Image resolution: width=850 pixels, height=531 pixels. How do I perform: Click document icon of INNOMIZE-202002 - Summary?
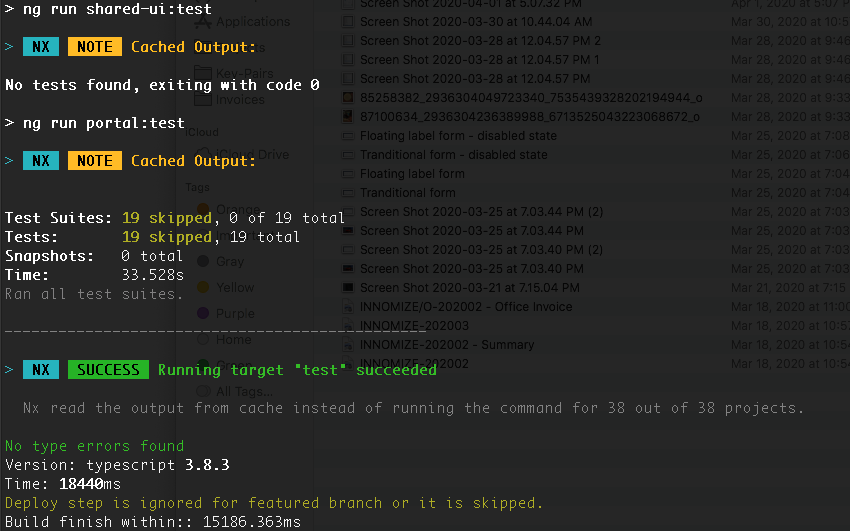click(x=348, y=345)
